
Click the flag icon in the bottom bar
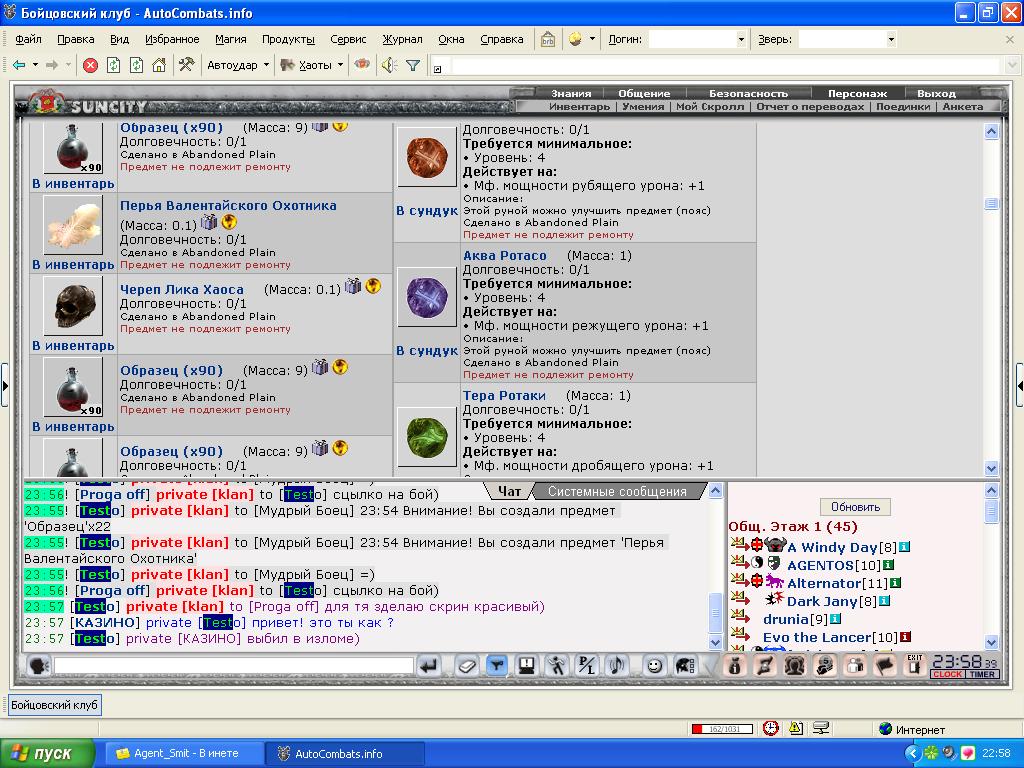tap(884, 665)
